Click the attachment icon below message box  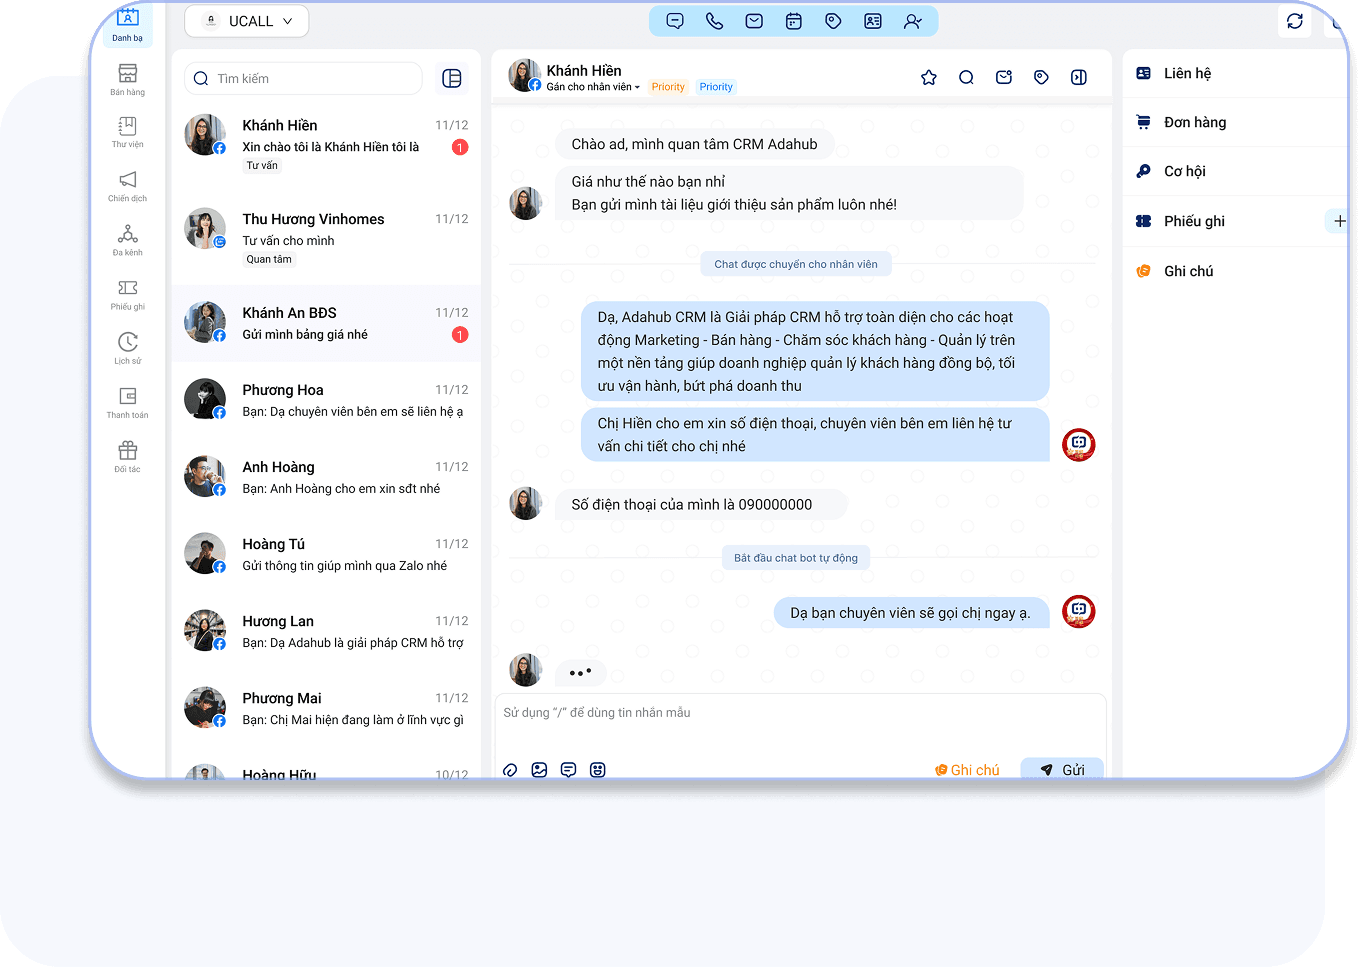pos(510,770)
